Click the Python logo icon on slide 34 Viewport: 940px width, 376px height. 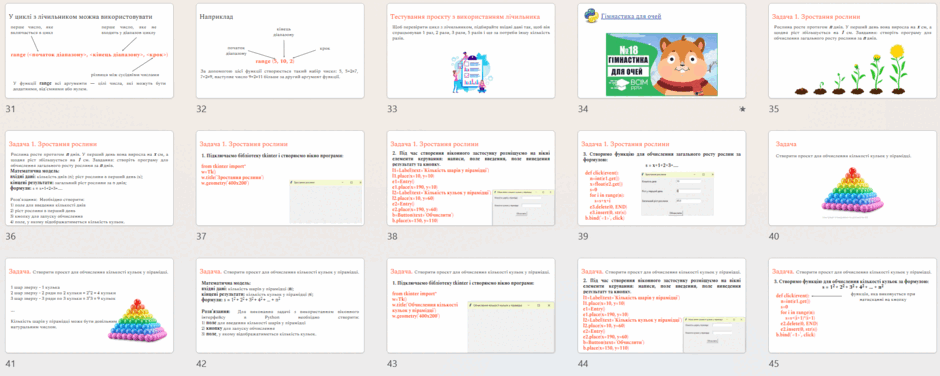(591, 17)
